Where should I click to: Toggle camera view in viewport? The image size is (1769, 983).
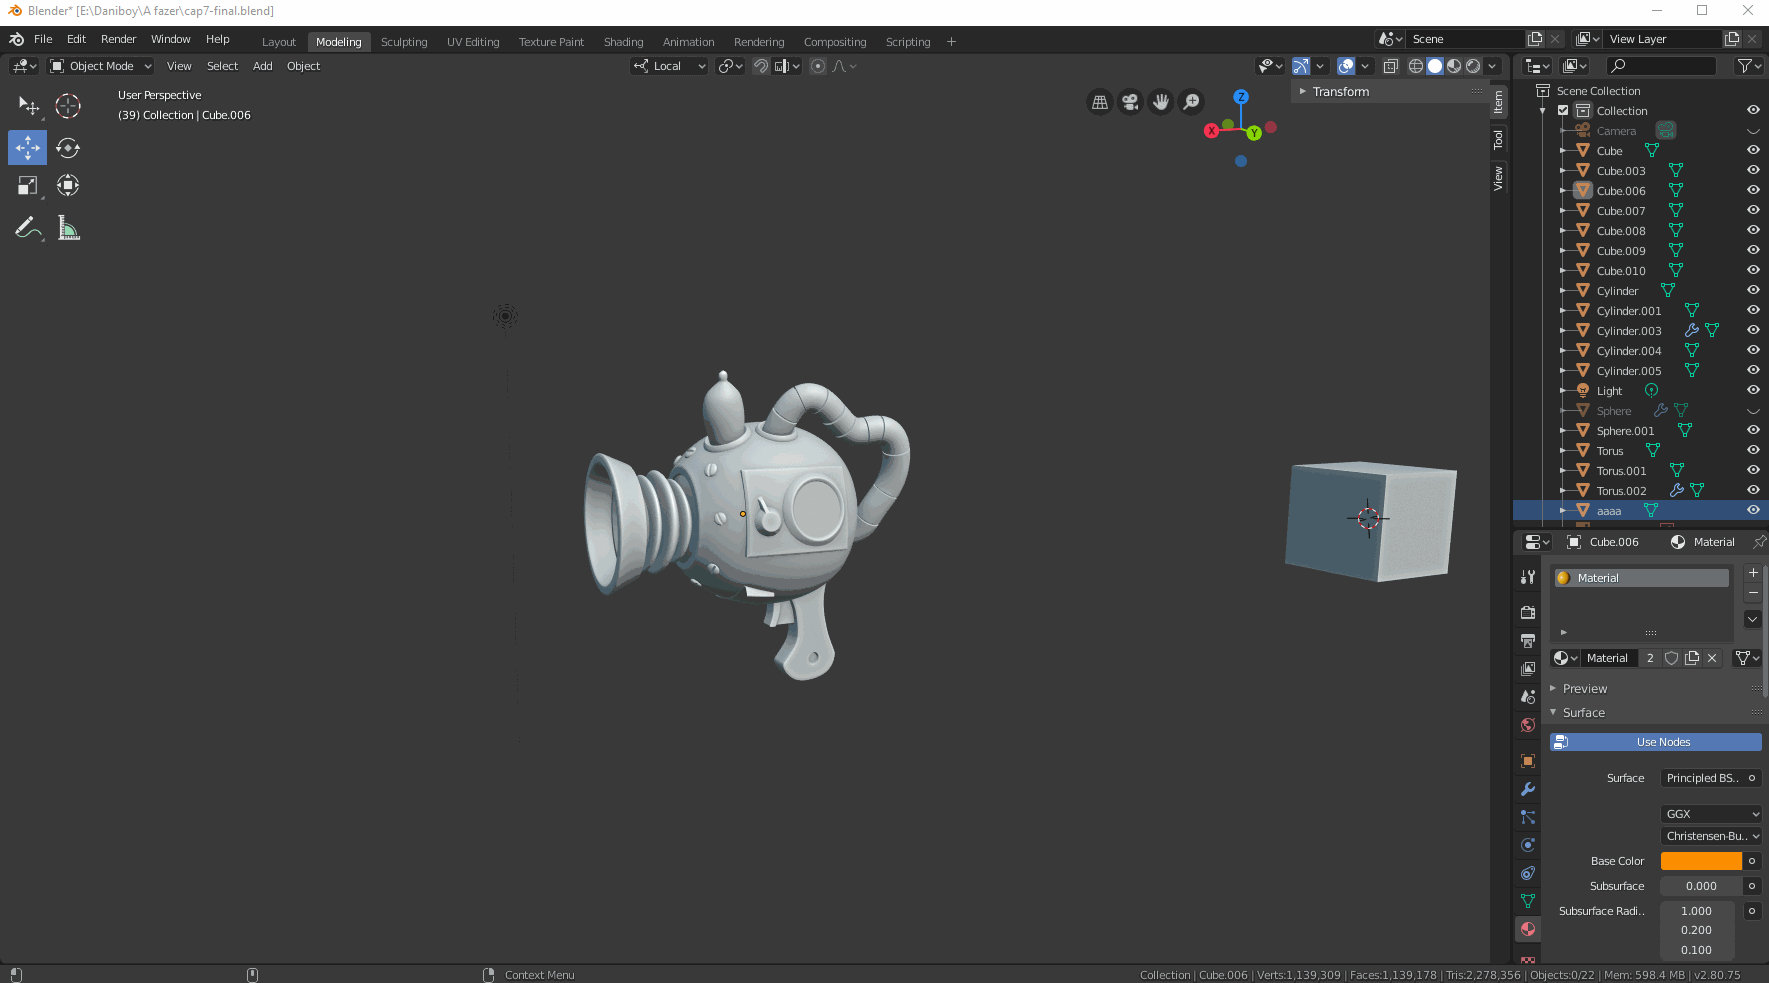(1130, 102)
